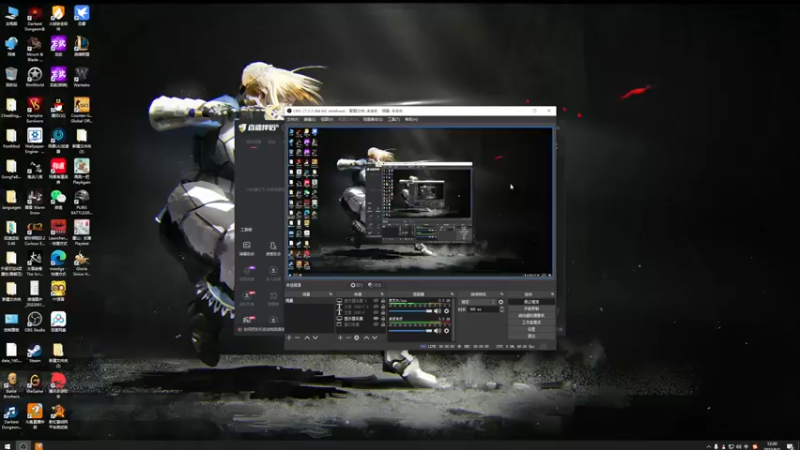
Task: Open the scene transition type dropdown
Action: click(478, 302)
